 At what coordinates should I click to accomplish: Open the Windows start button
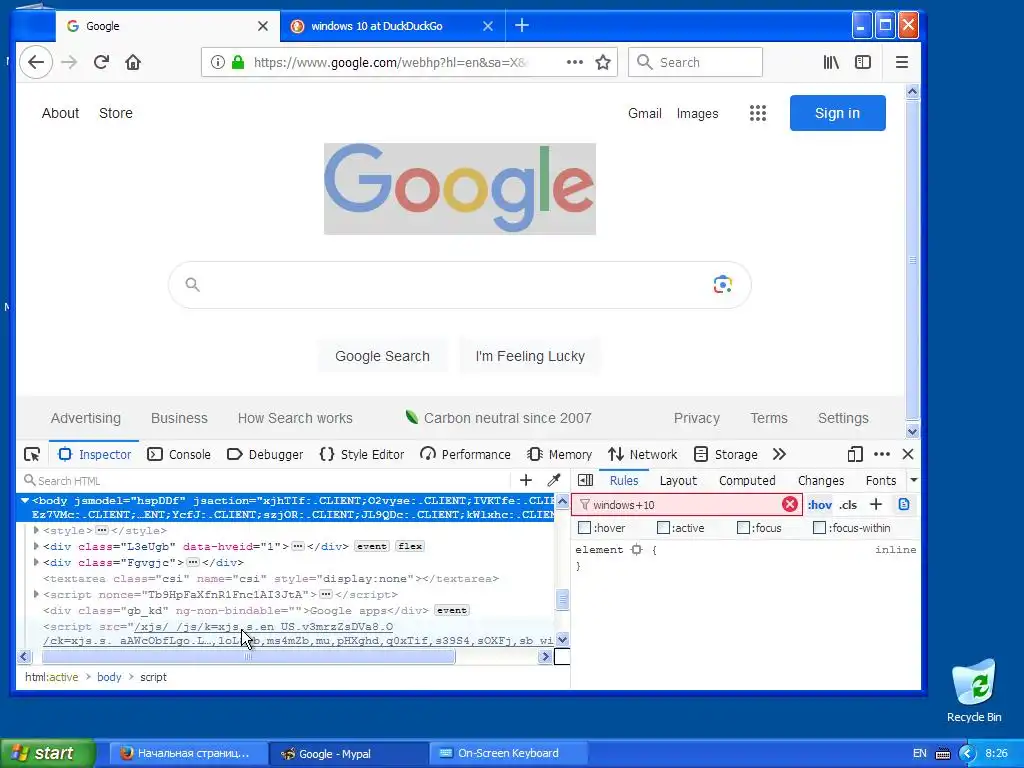tap(47, 753)
